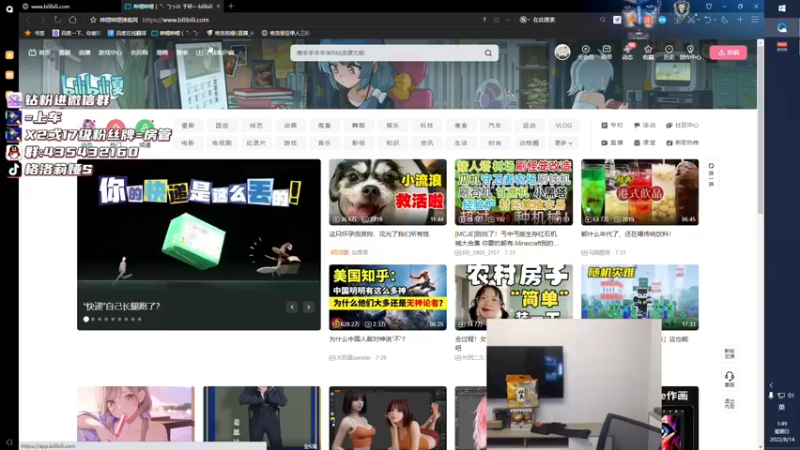Open the 课堂 courses link

click(x=644, y=143)
